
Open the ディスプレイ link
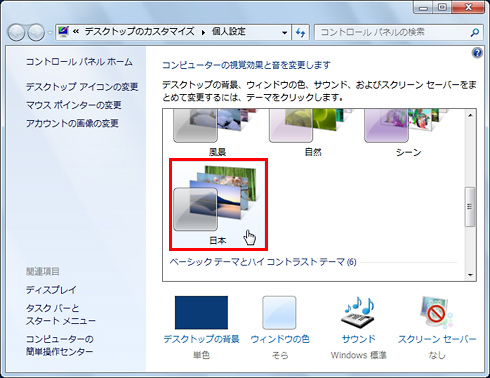(51, 290)
